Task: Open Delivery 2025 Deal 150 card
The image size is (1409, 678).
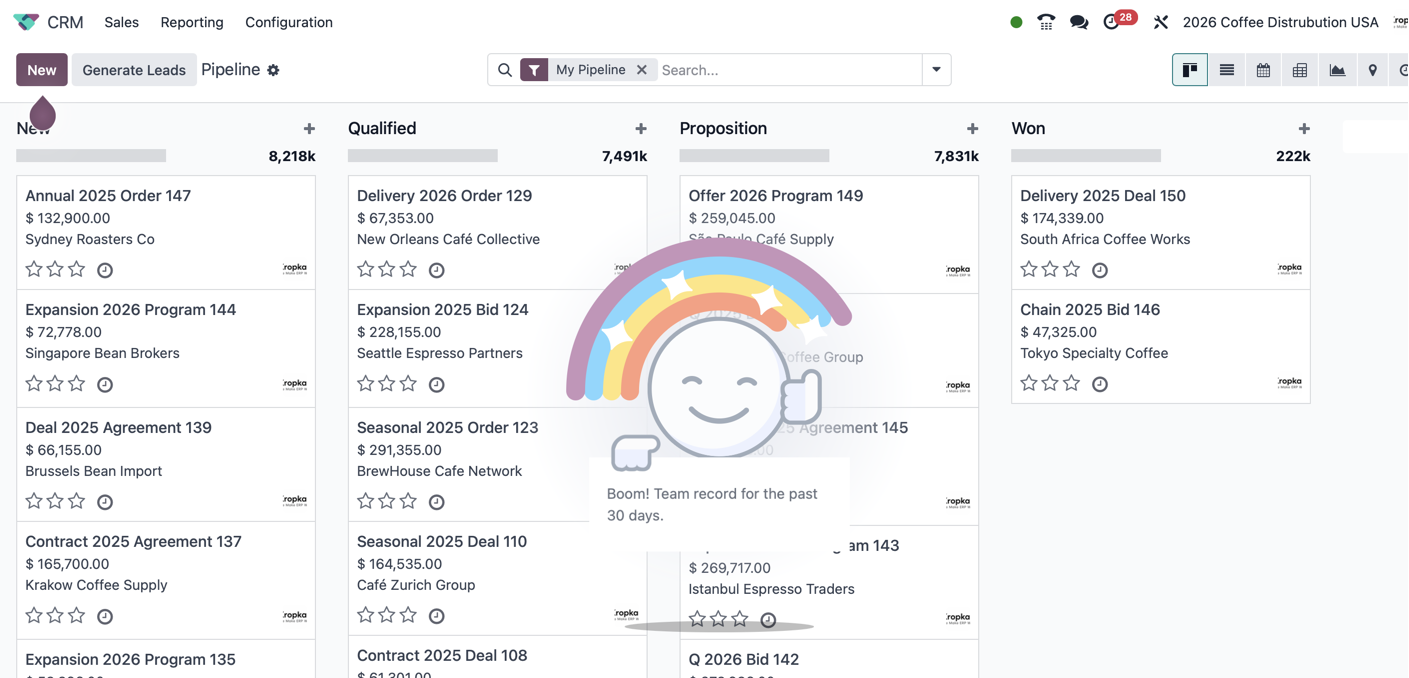Action: pos(1161,233)
